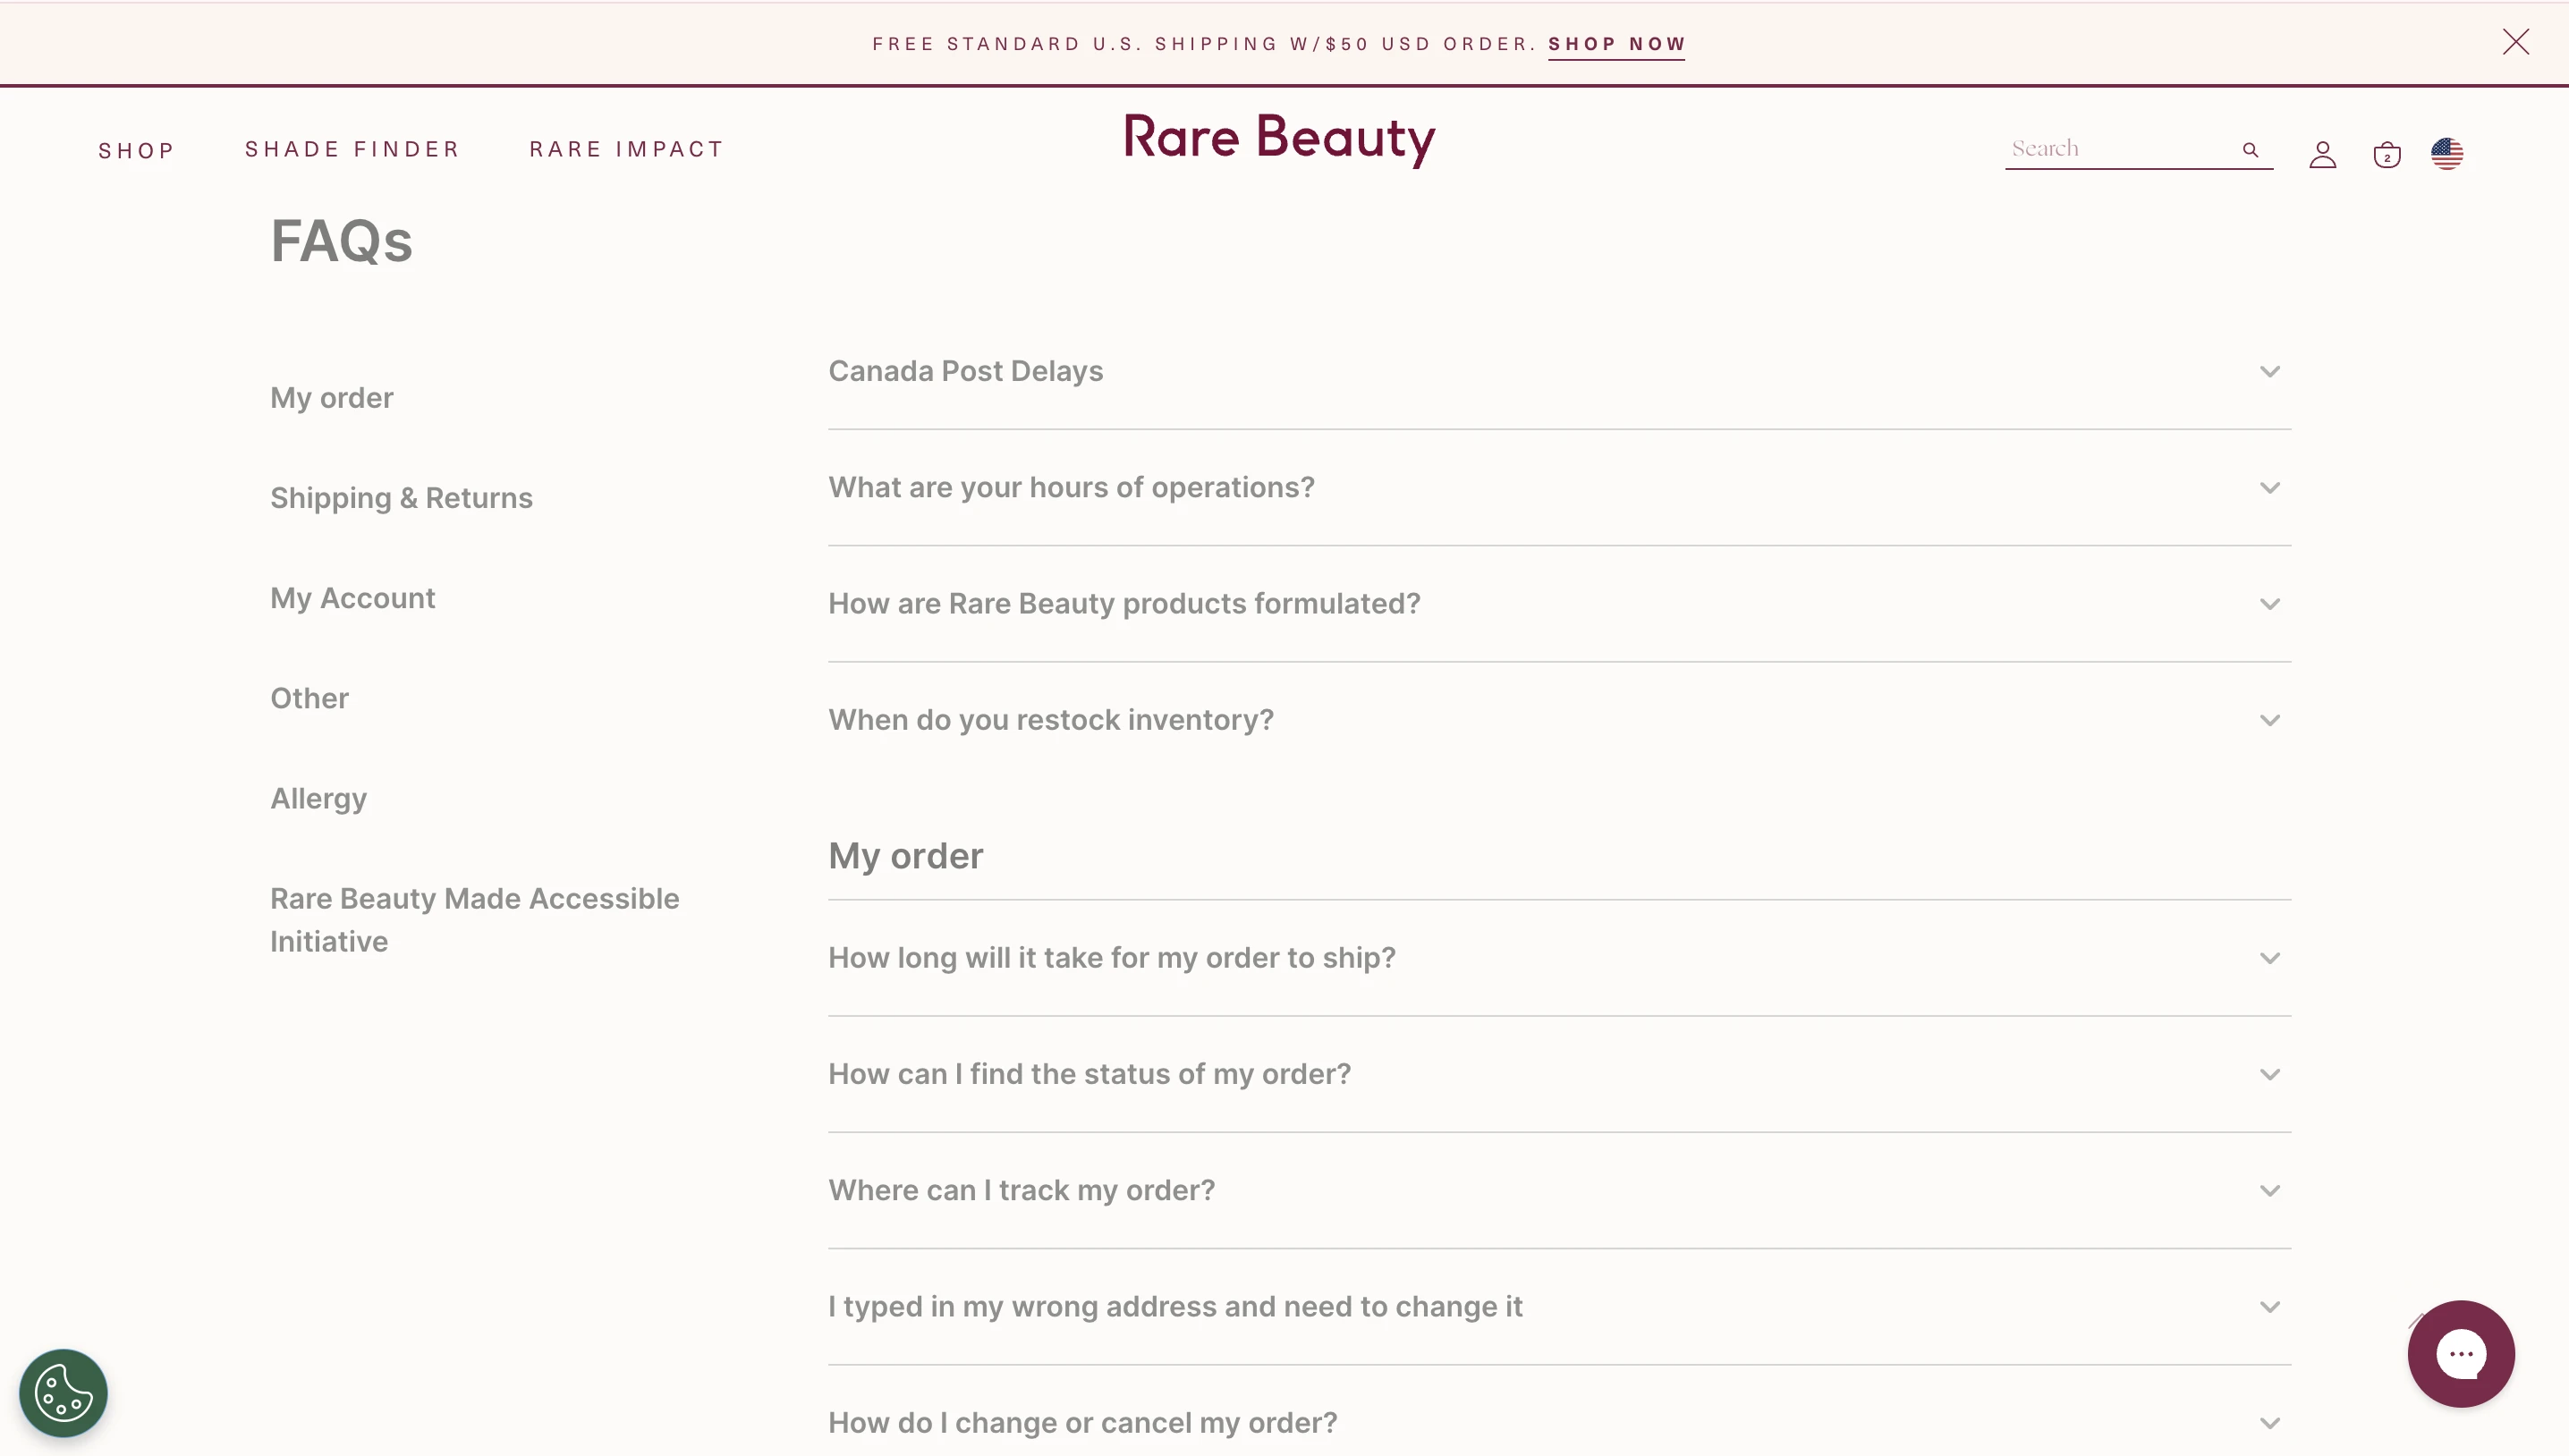The image size is (2569, 1456).
Task: Open the SHADE FINDER menu item
Action: pyautogui.click(x=352, y=149)
